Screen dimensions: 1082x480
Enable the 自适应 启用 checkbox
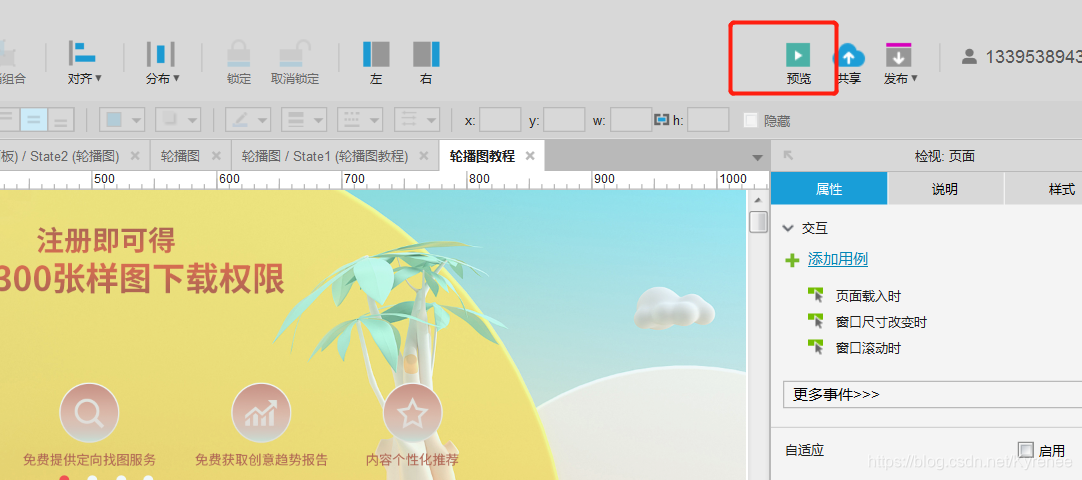(1026, 450)
